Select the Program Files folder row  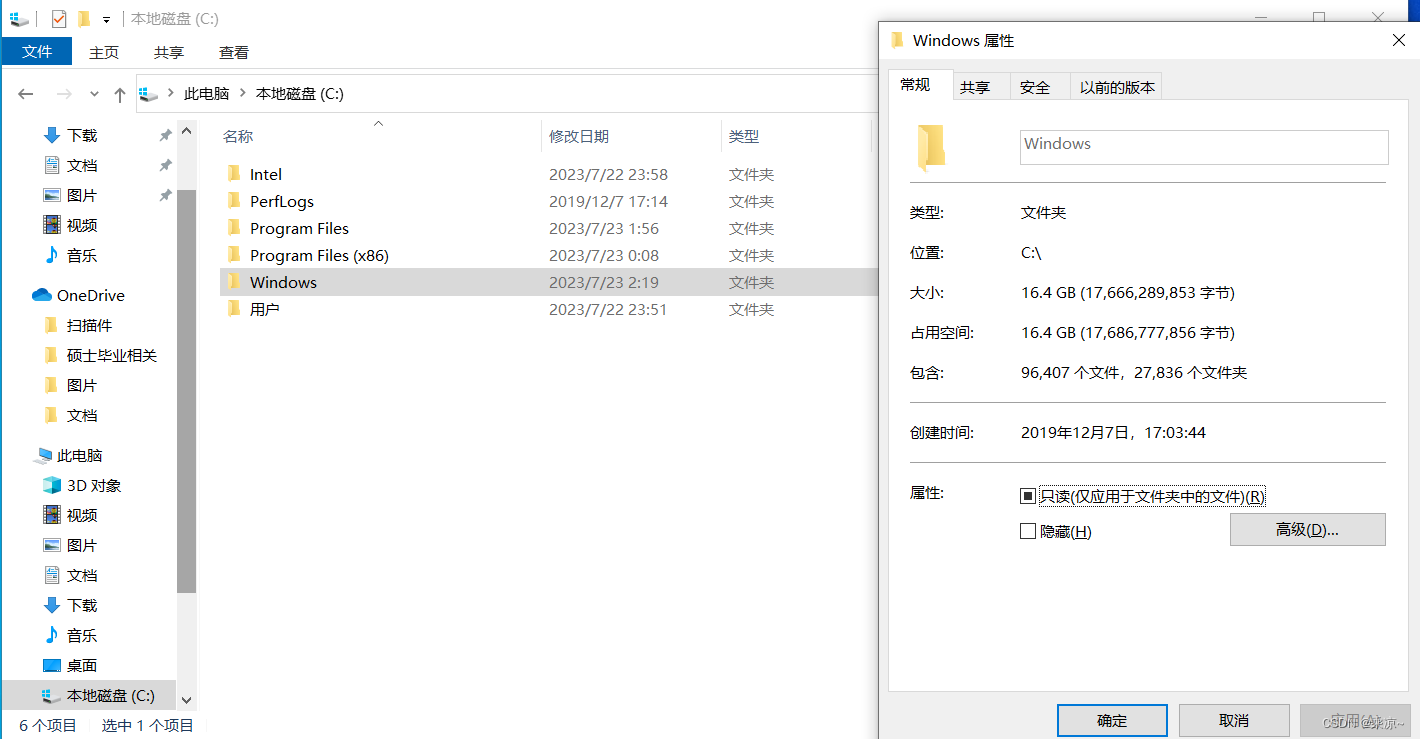[548, 228]
